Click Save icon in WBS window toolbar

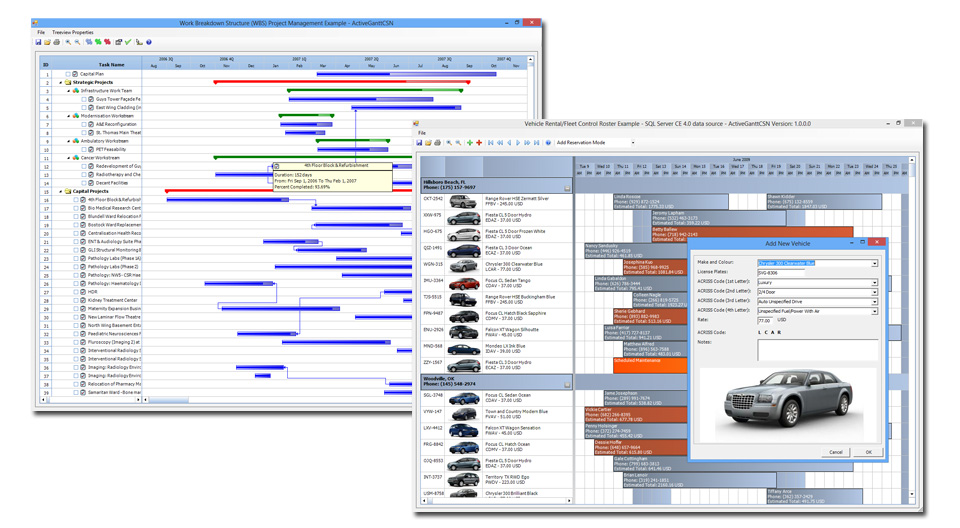pyautogui.click(x=38, y=42)
